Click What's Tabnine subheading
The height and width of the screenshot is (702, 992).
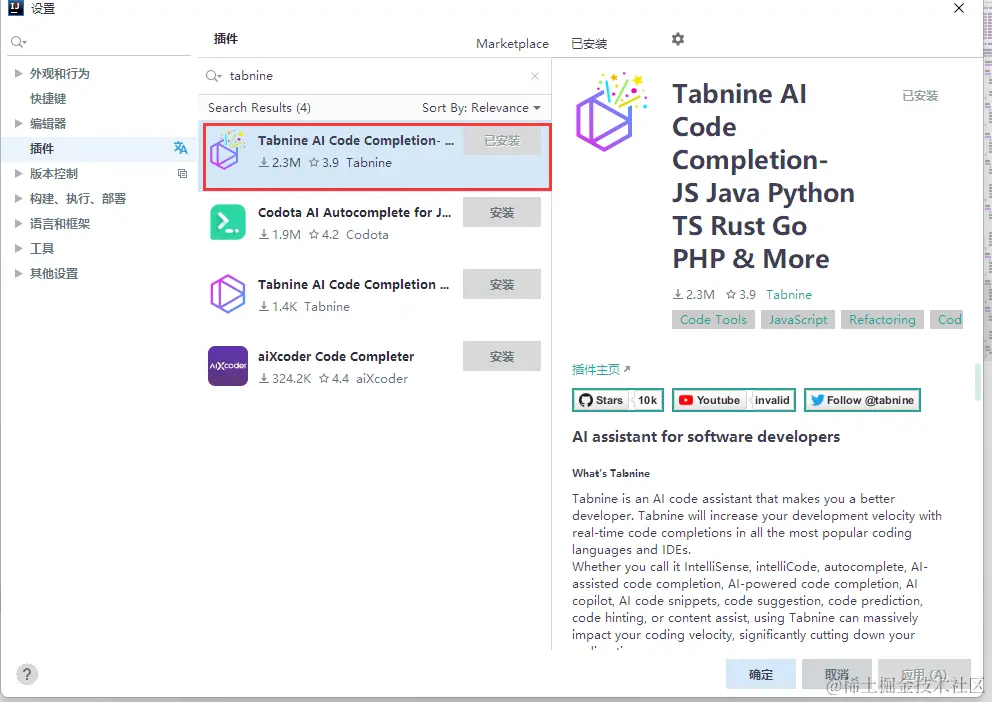(611, 473)
